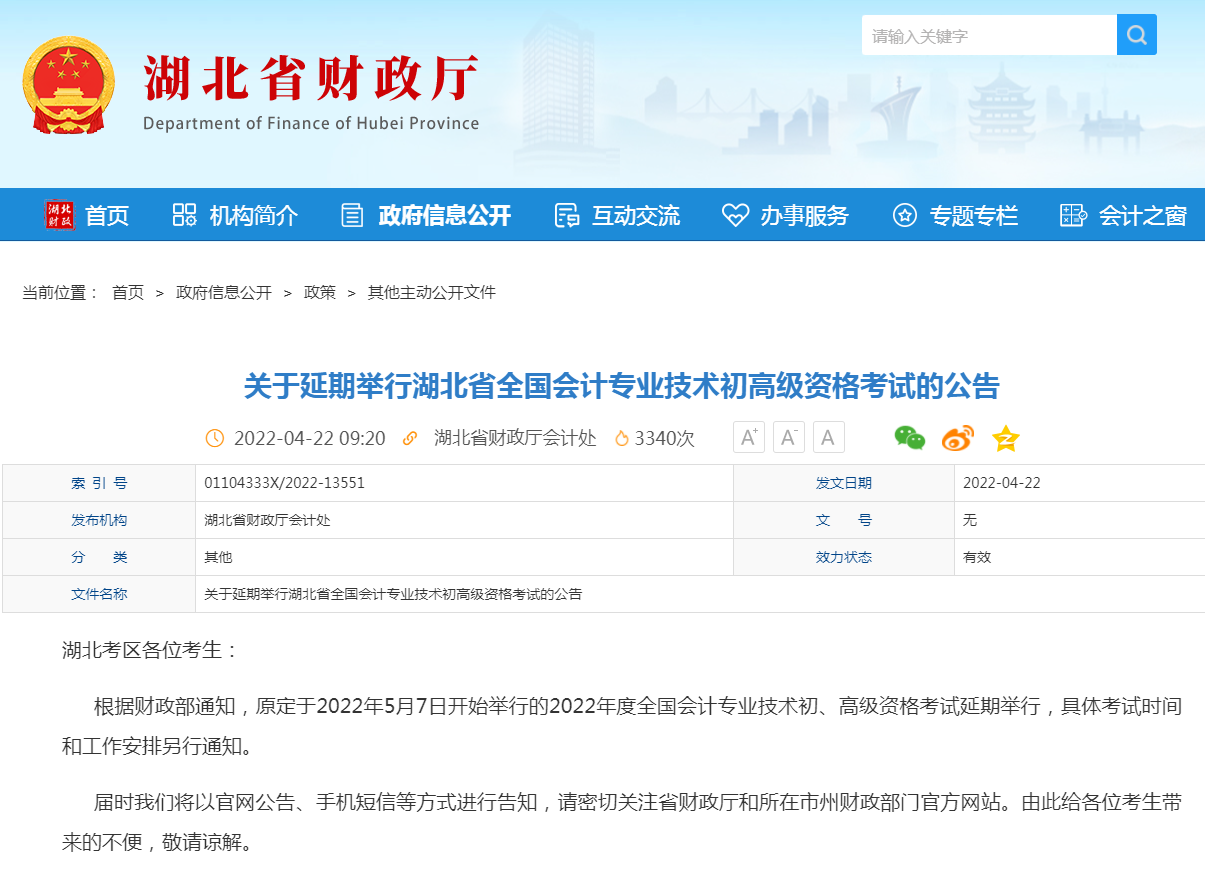Share article via WeChat icon
Image resolution: width=1205 pixels, height=872 pixels.
(909, 438)
